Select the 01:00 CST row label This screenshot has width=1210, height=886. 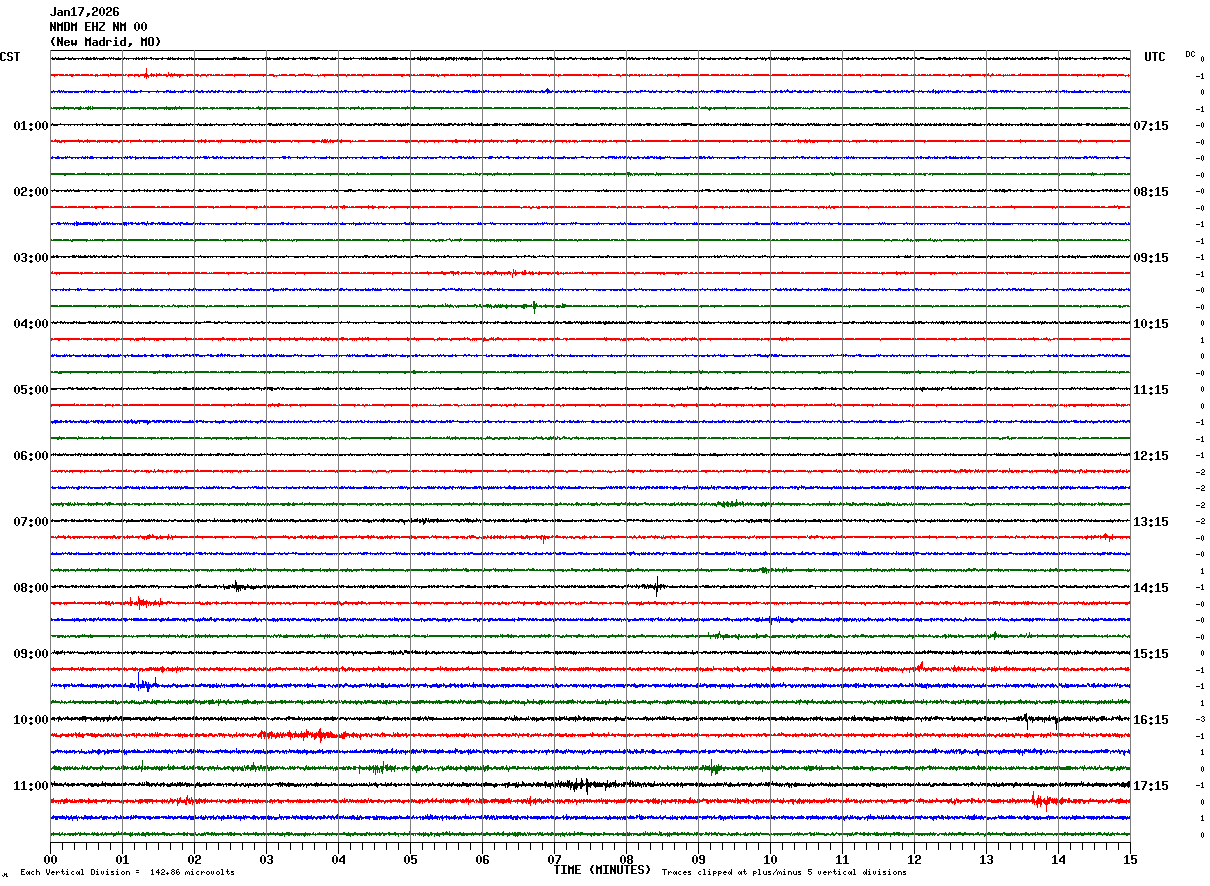click(x=31, y=125)
